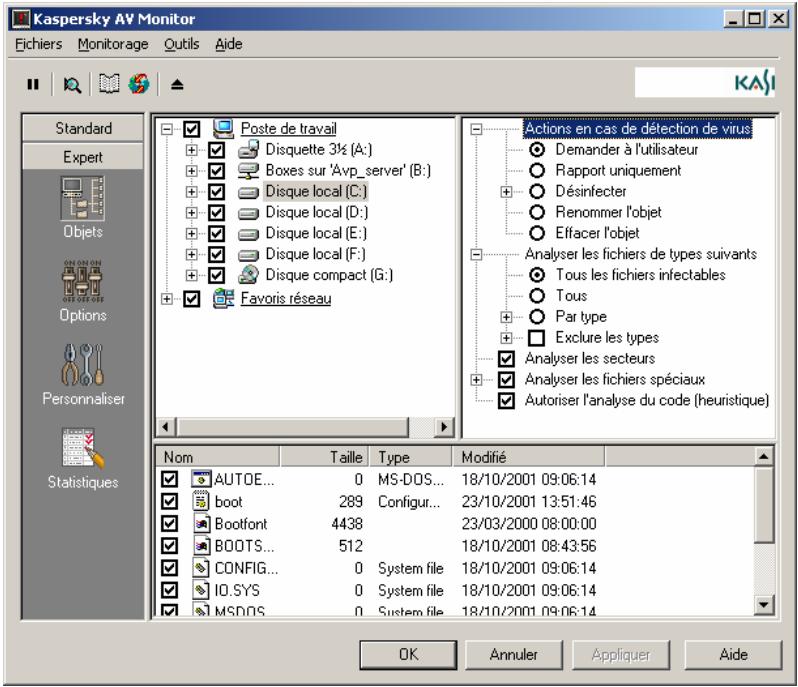Click the drive icon for Disque local (E:)
The width and height of the screenshot is (798, 687).
[x=248, y=234]
